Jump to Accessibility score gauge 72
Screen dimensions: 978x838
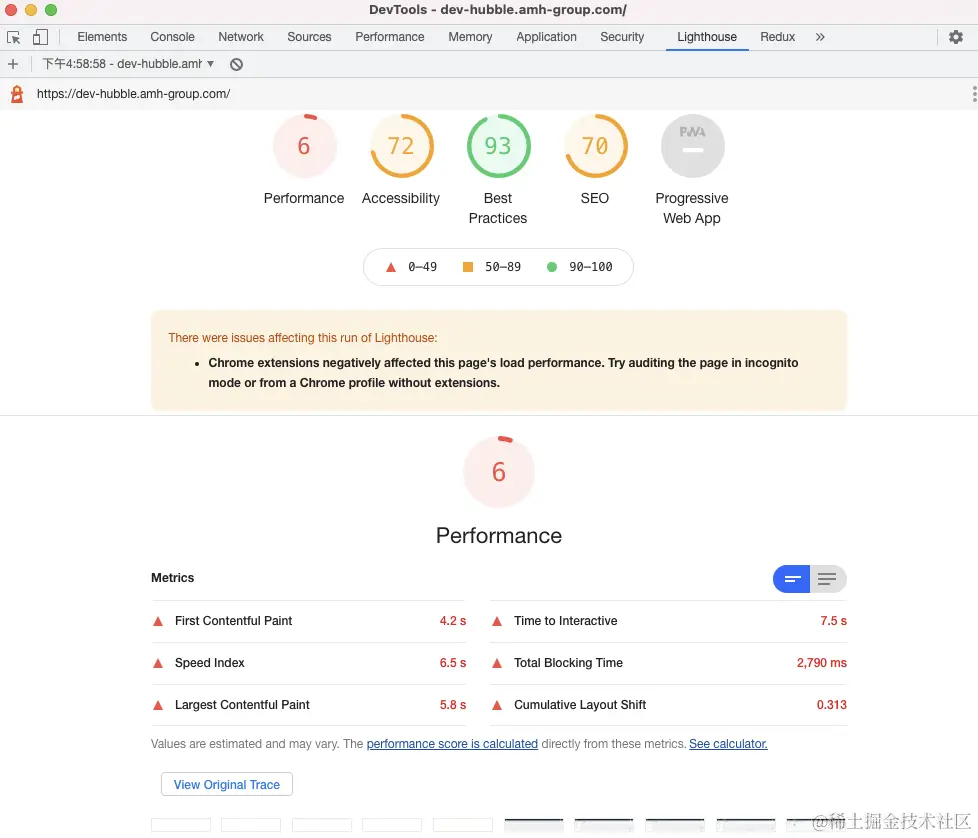point(401,146)
